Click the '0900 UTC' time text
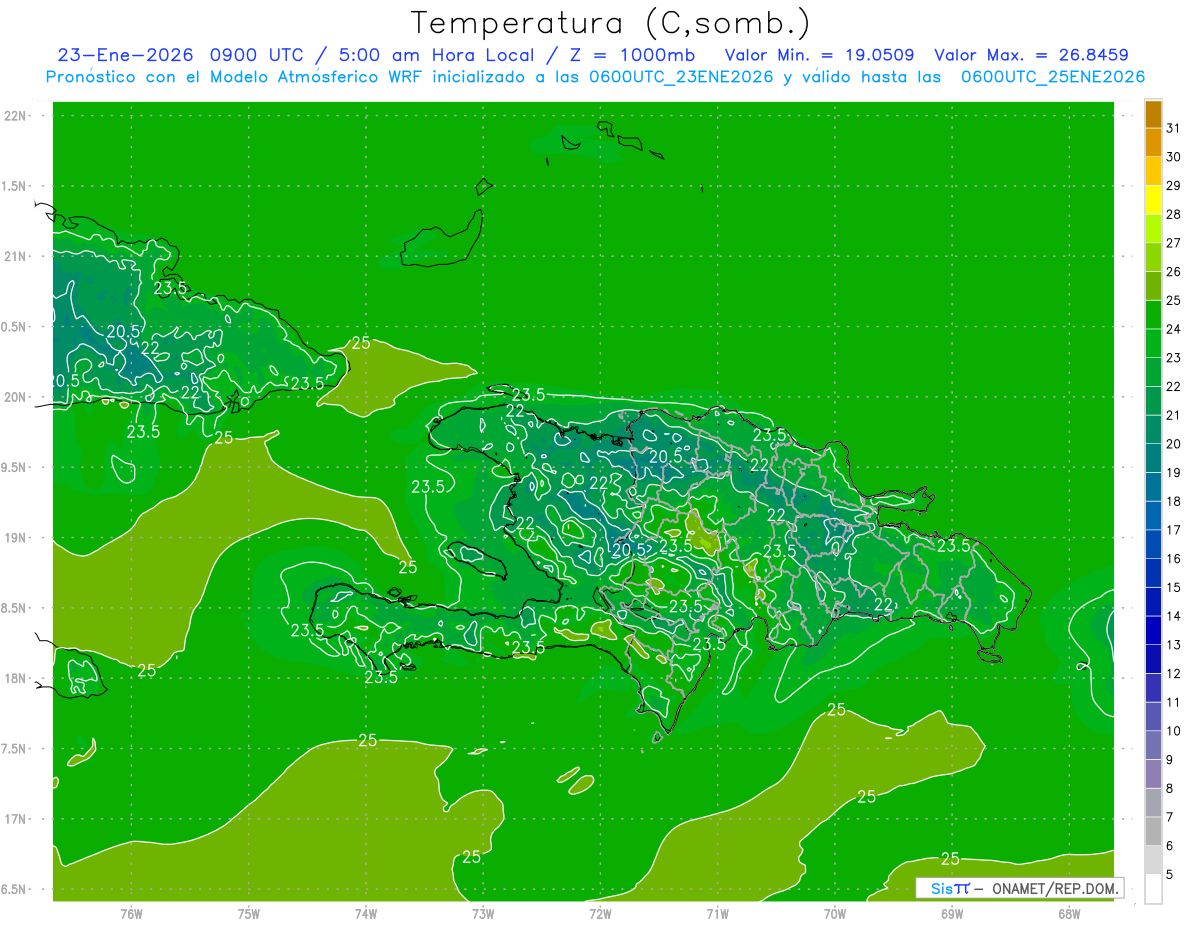1200x927 pixels. pos(256,56)
